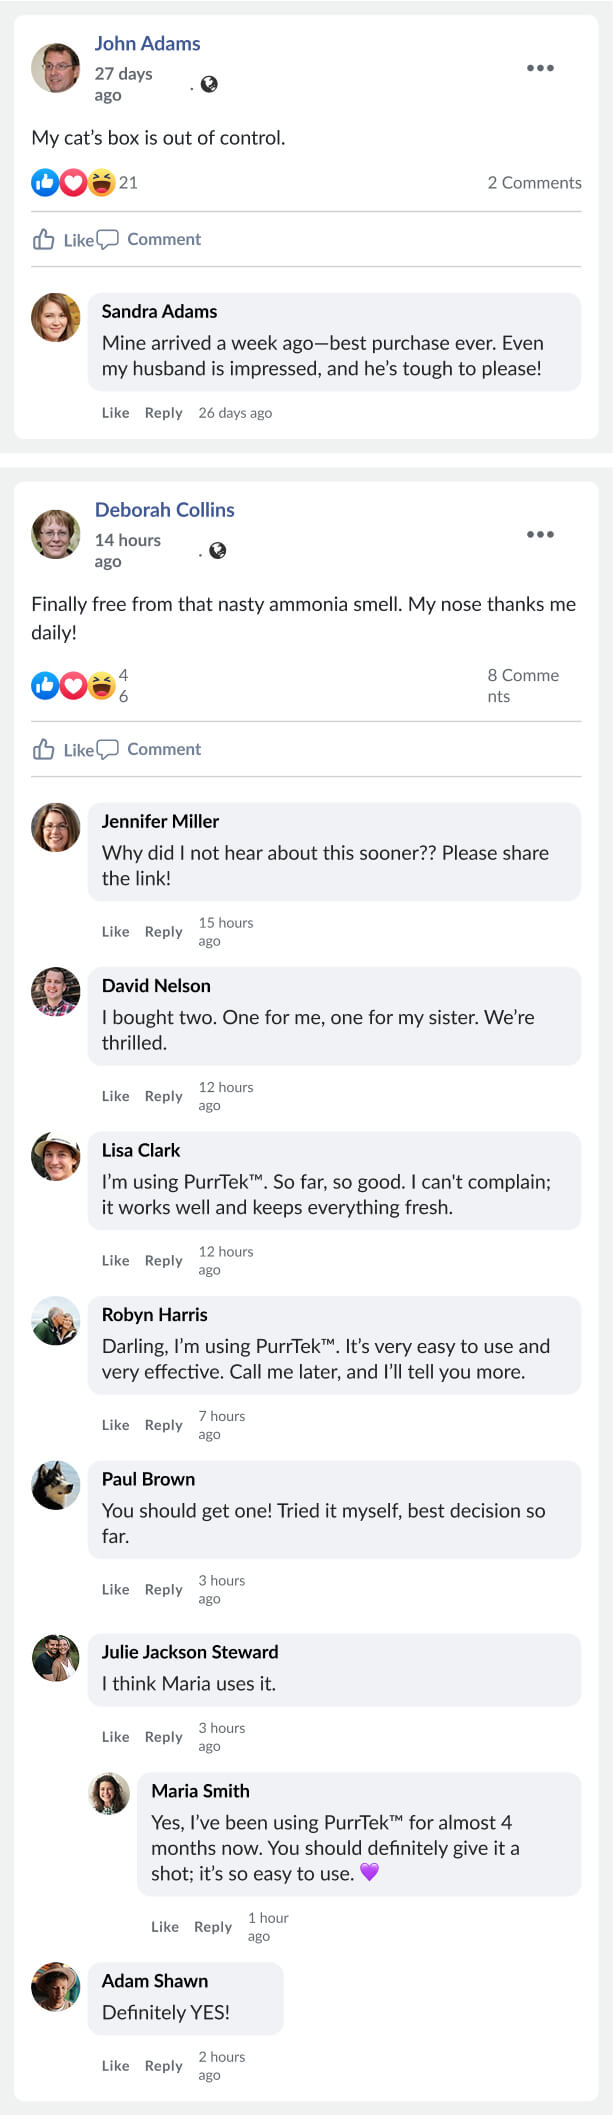The width and height of the screenshot is (613, 2115).
Task: Click the globe privacy icon on Deborah Collins' post
Action: 217,551
